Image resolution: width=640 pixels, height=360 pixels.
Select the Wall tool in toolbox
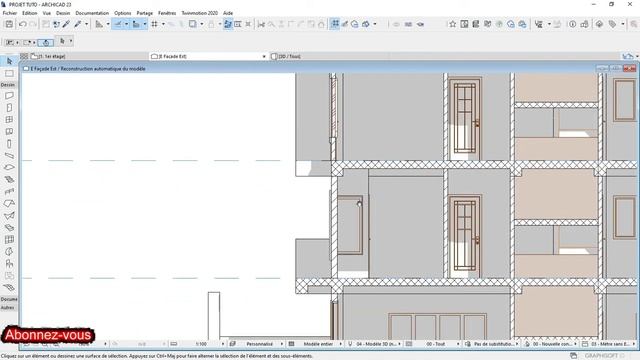click(9, 96)
